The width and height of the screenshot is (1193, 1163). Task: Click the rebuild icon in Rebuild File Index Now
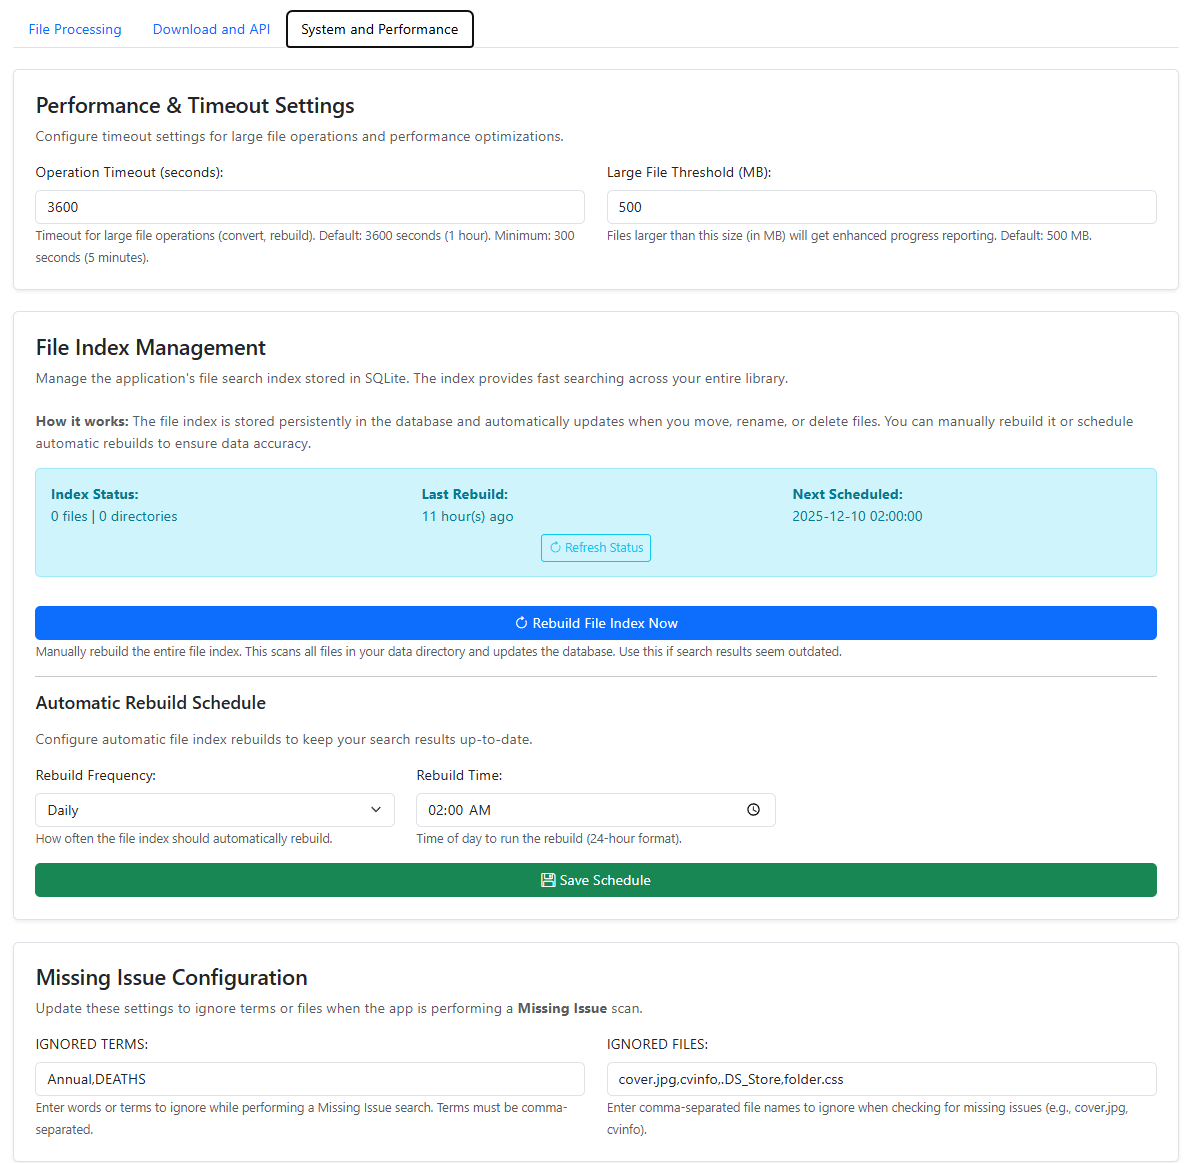click(521, 622)
